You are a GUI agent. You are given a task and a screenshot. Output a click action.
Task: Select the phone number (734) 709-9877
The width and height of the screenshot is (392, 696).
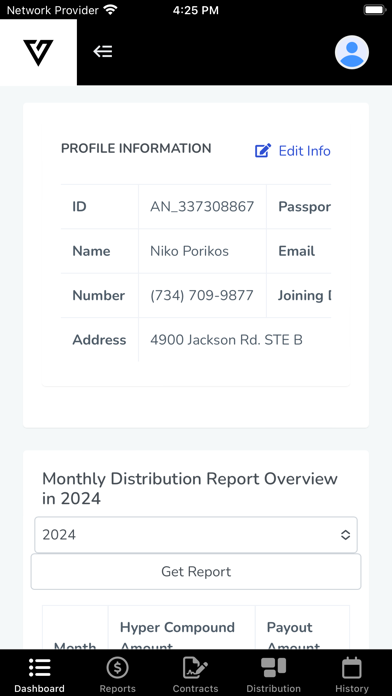point(202,296)
